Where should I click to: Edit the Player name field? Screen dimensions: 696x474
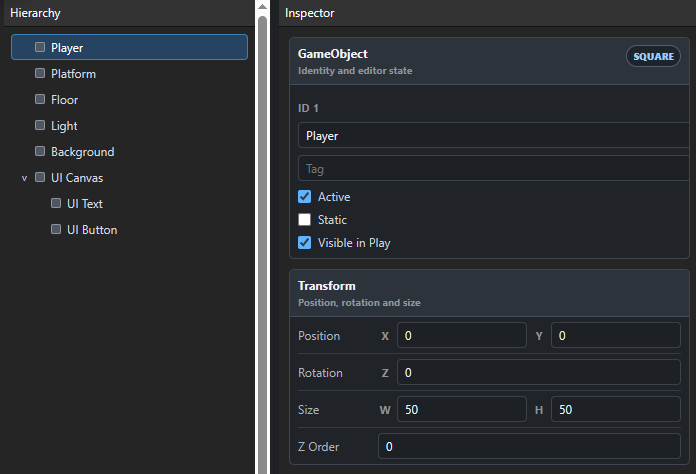[x=494, y=135]
